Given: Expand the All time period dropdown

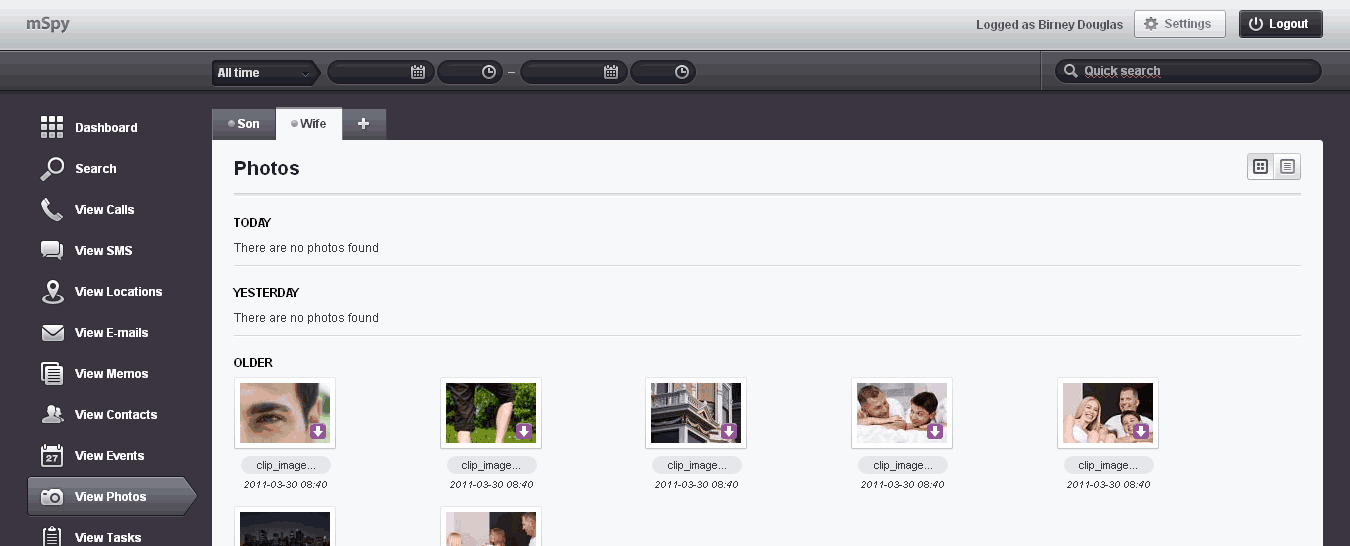Looking at the screenshot, I should tap(265, 72).
